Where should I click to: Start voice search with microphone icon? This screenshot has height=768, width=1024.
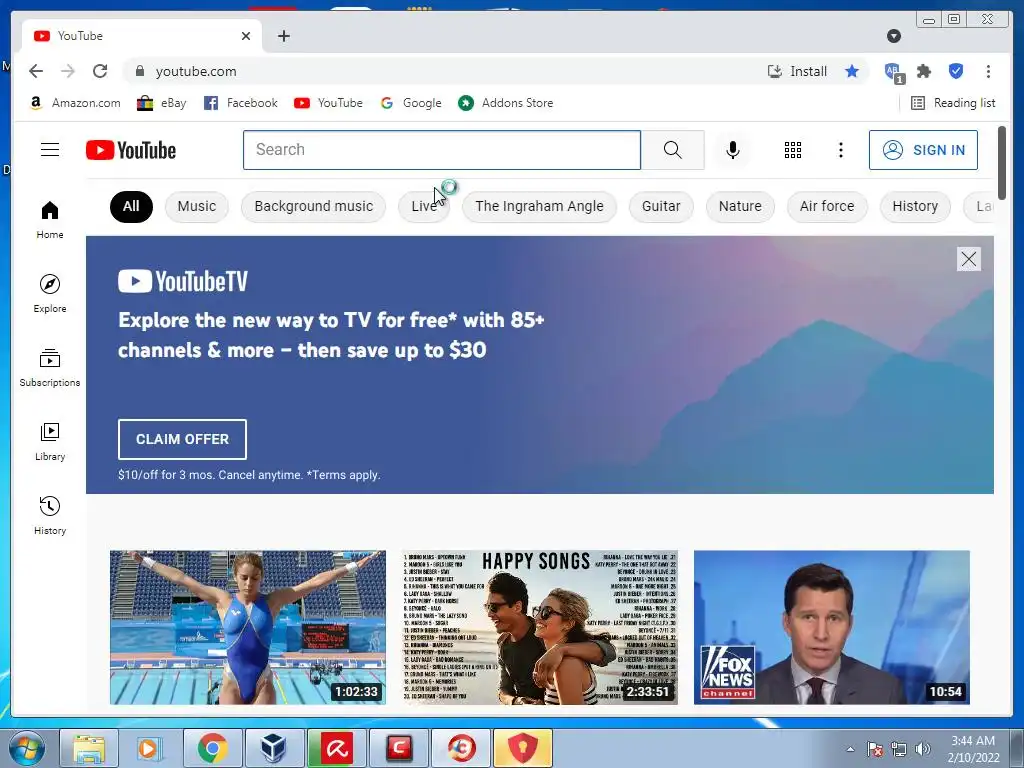(733, 150)
